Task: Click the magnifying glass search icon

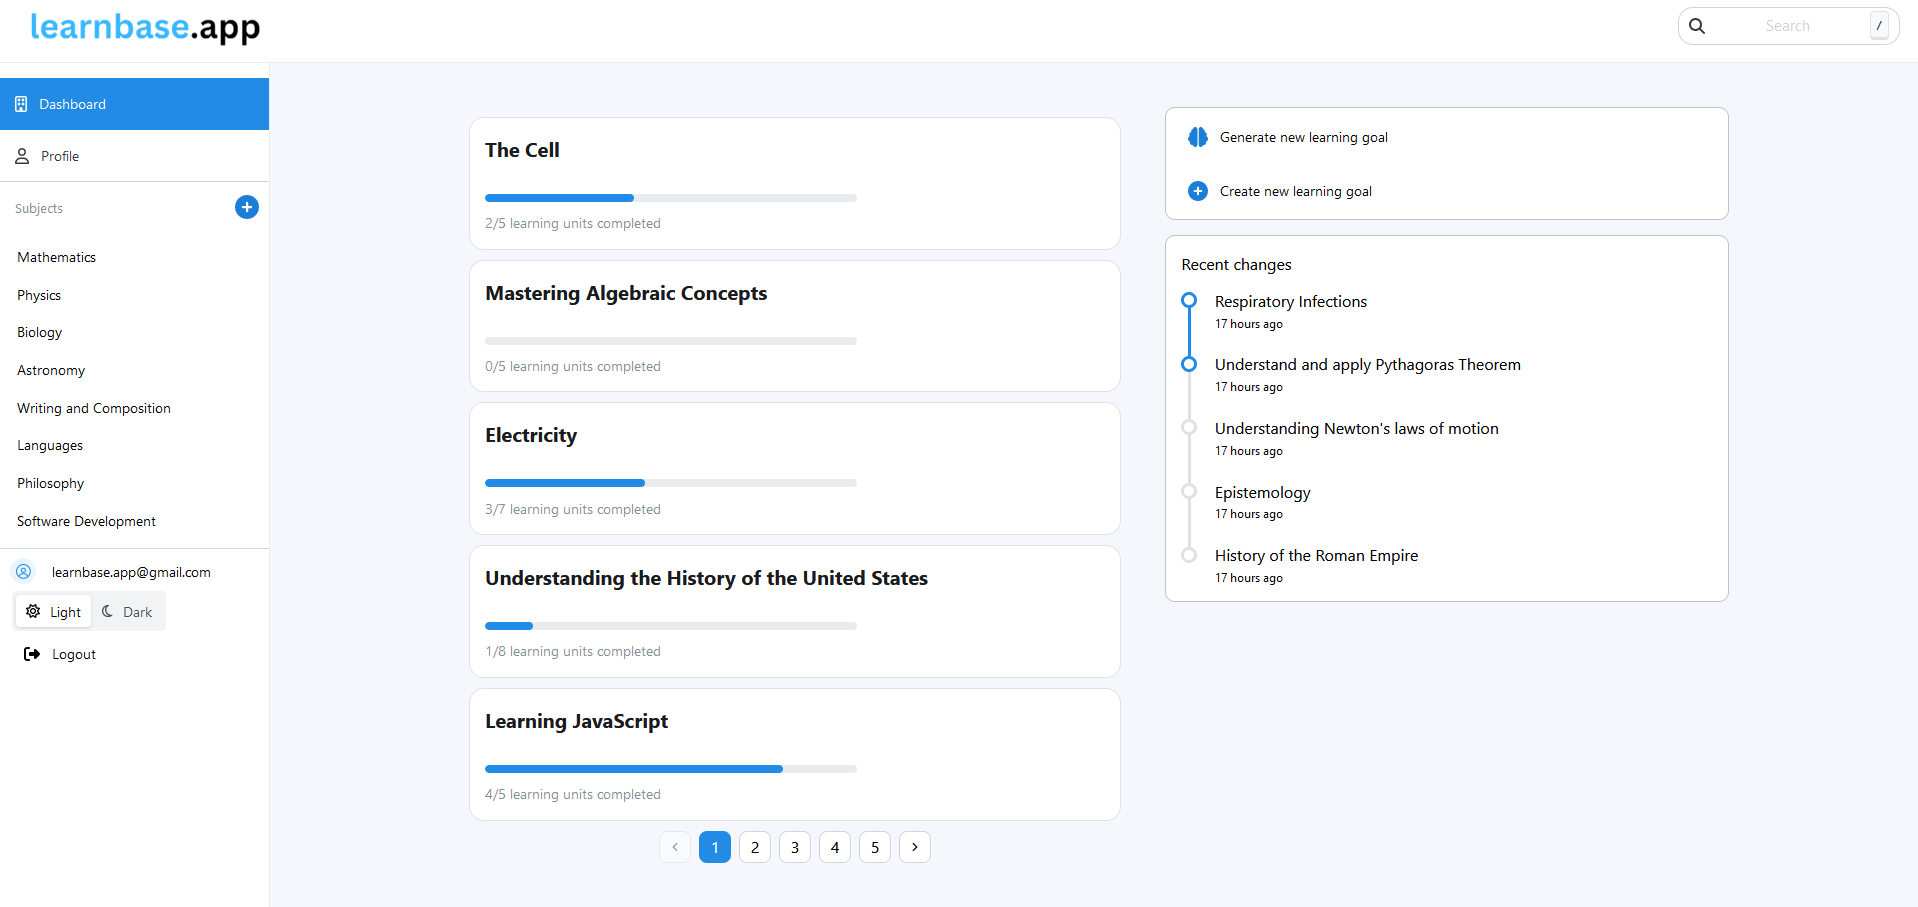Action: coord(1697,26)
